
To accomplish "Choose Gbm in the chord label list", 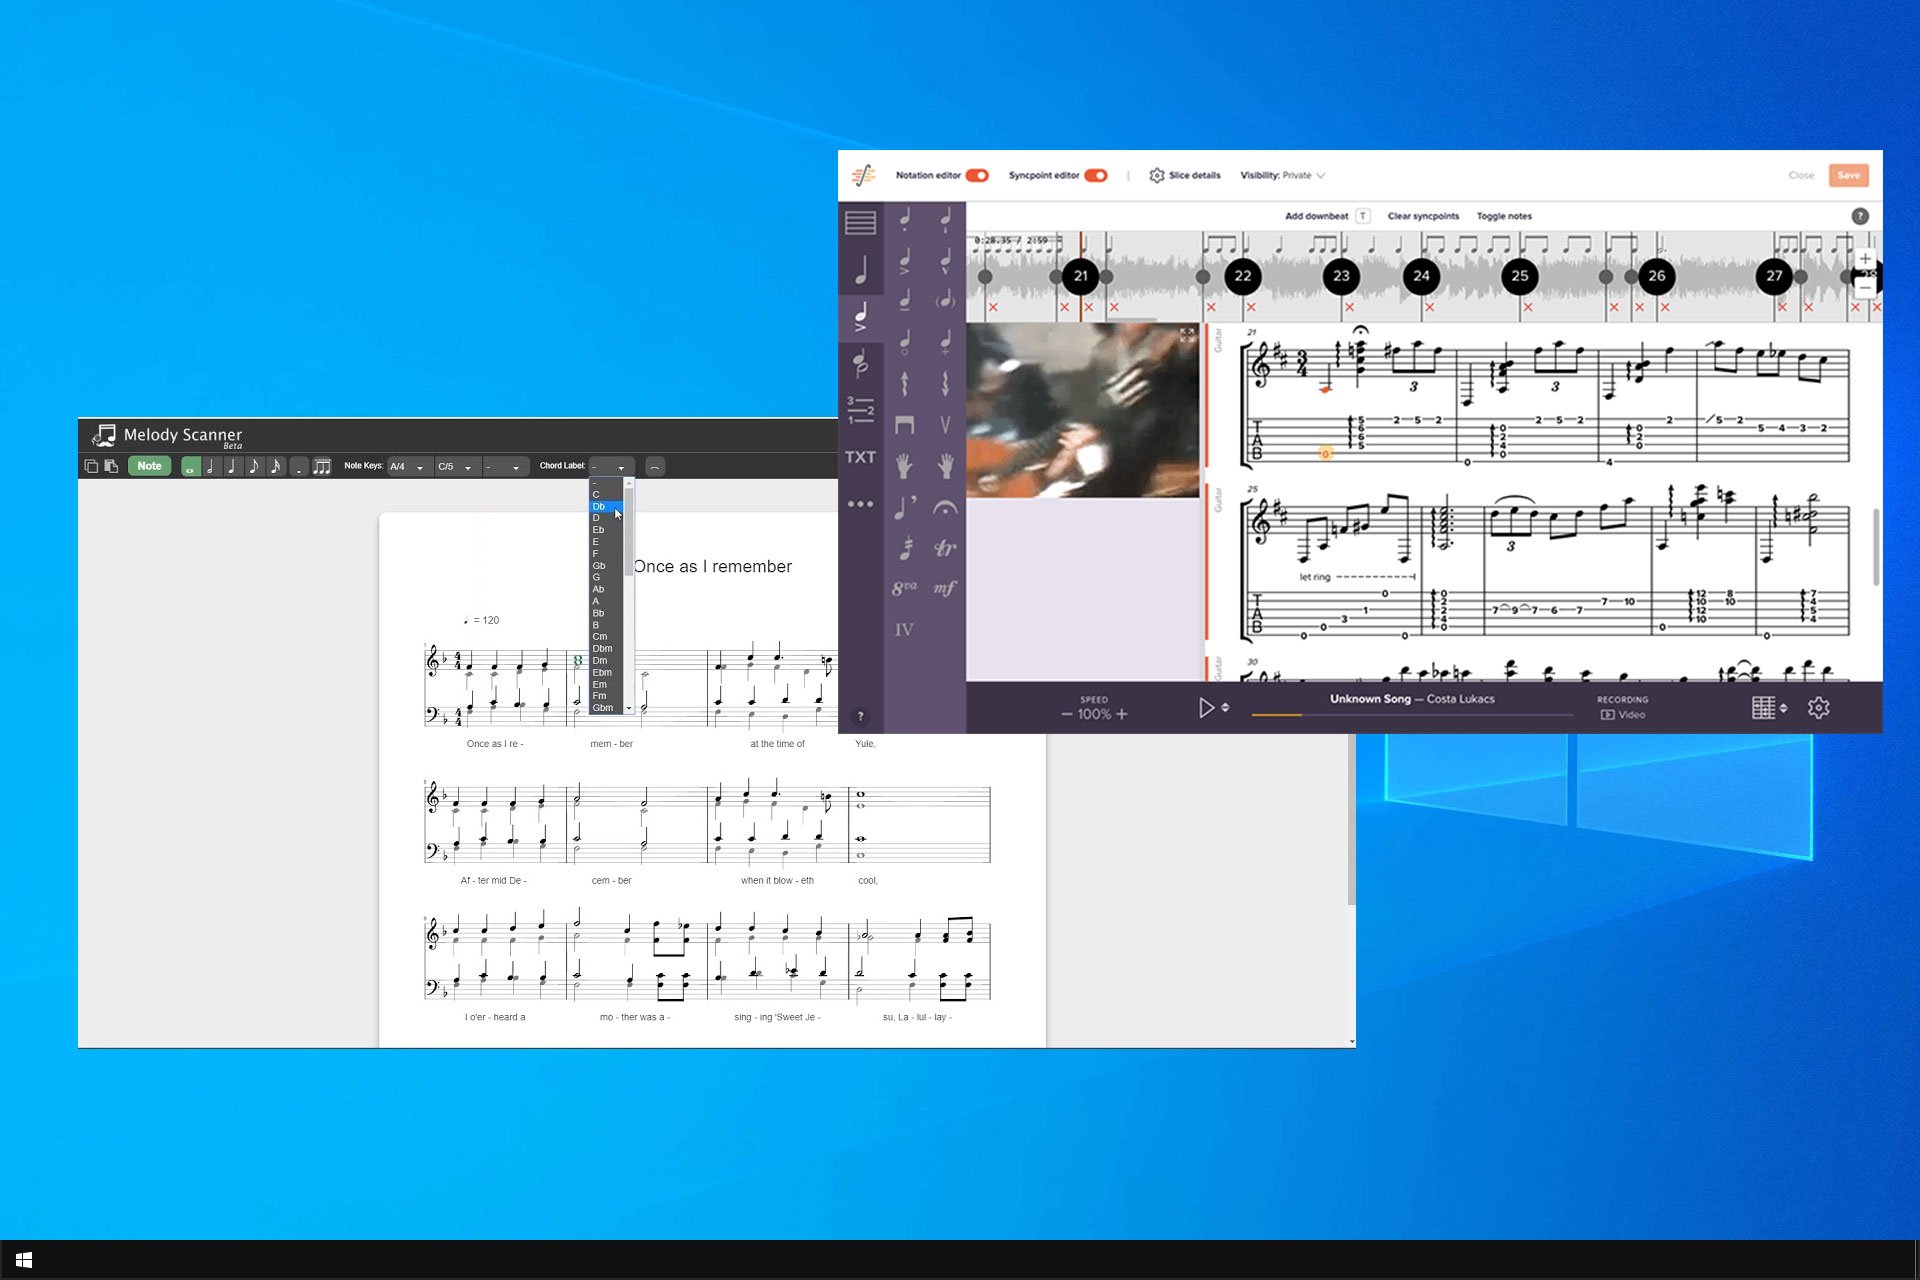I will click(606, 708).
